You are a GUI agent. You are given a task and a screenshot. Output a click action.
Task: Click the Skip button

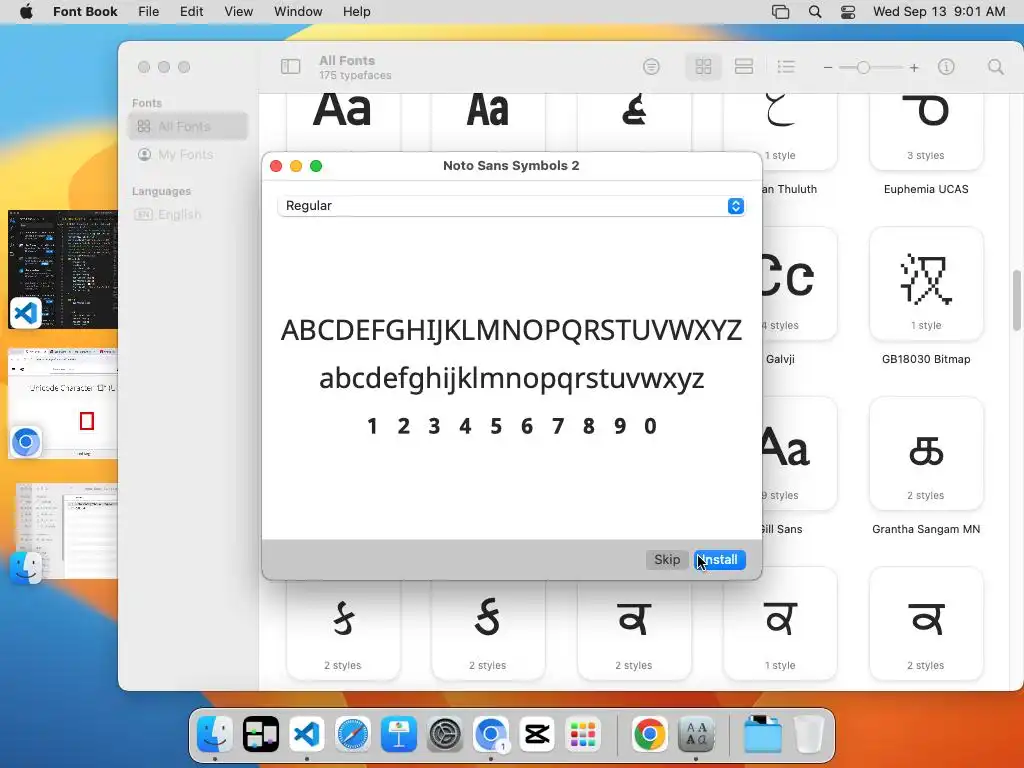point(667,560)
